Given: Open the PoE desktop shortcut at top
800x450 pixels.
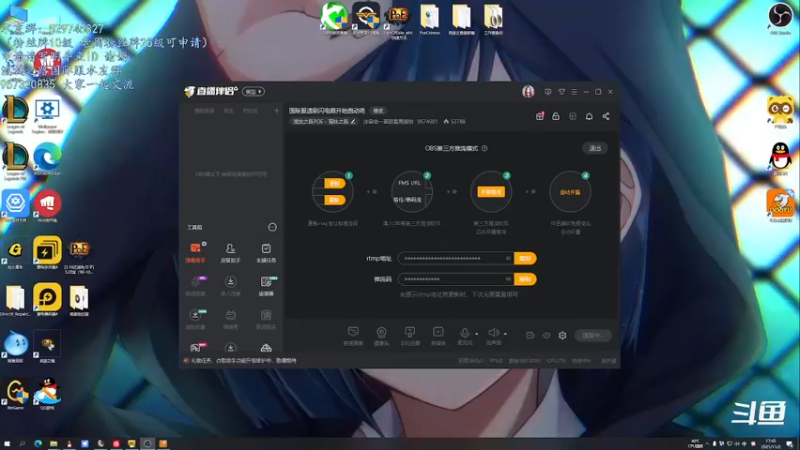Looking at the screenshot, I should [x=398, y=20].
